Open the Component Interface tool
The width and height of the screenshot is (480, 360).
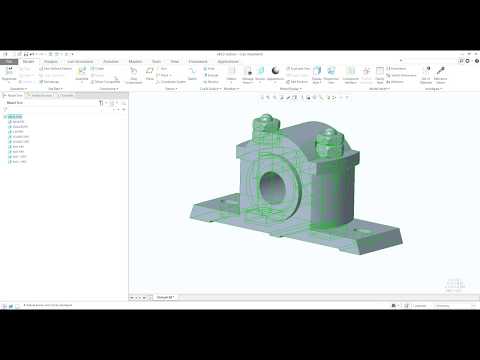click(350, 74)
